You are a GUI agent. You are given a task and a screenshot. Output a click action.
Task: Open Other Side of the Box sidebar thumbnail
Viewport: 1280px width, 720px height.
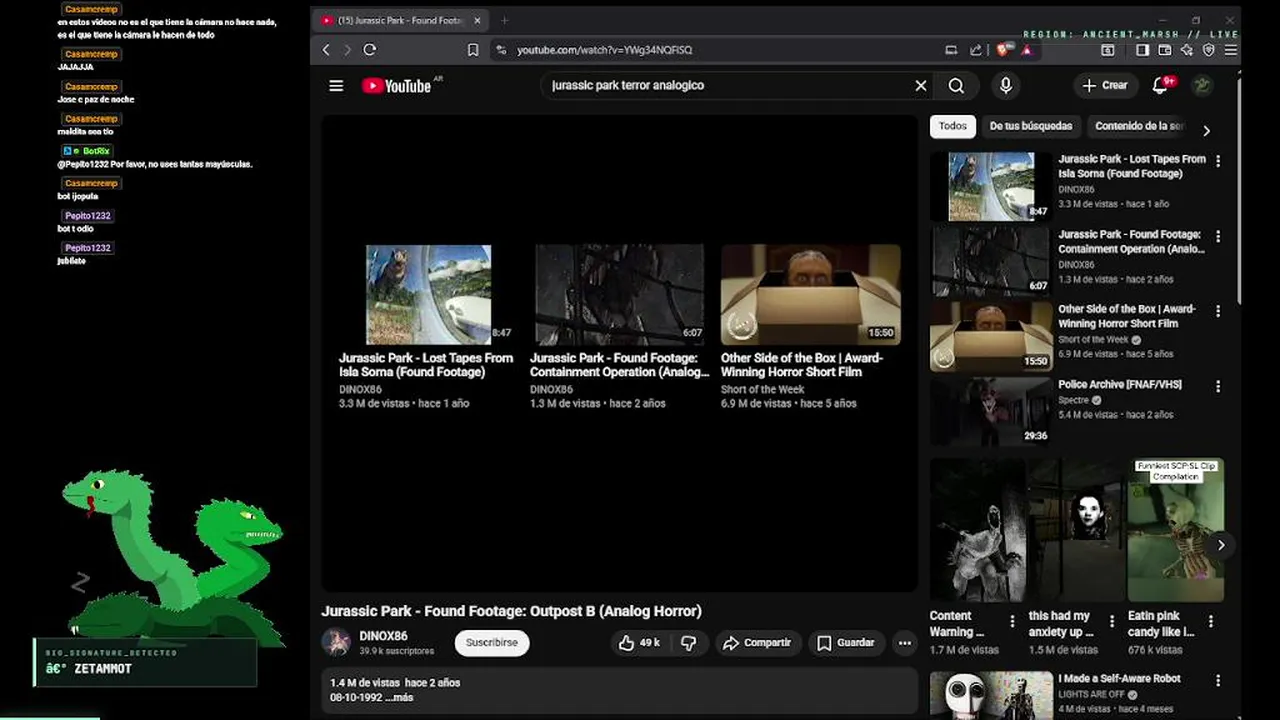click(x=991, y=336)
